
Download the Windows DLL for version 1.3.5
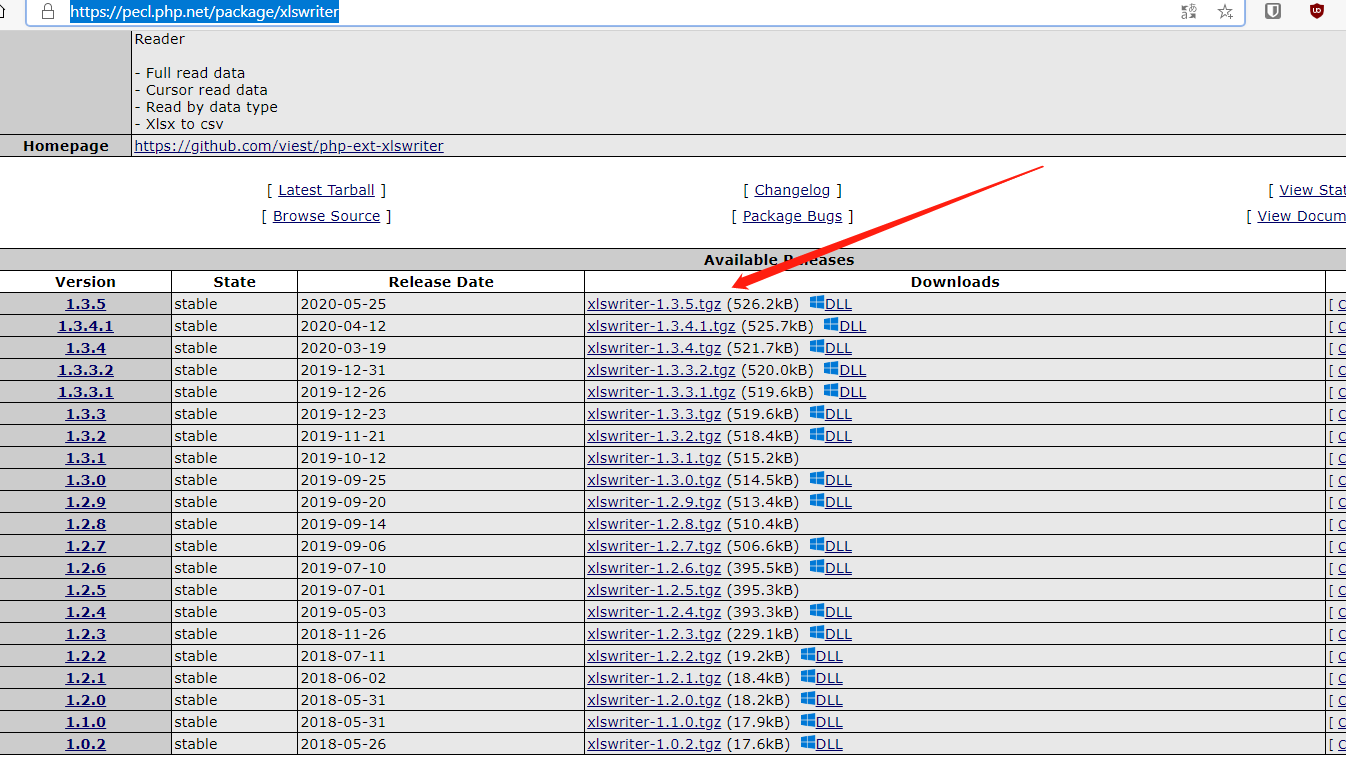(831, 304)
